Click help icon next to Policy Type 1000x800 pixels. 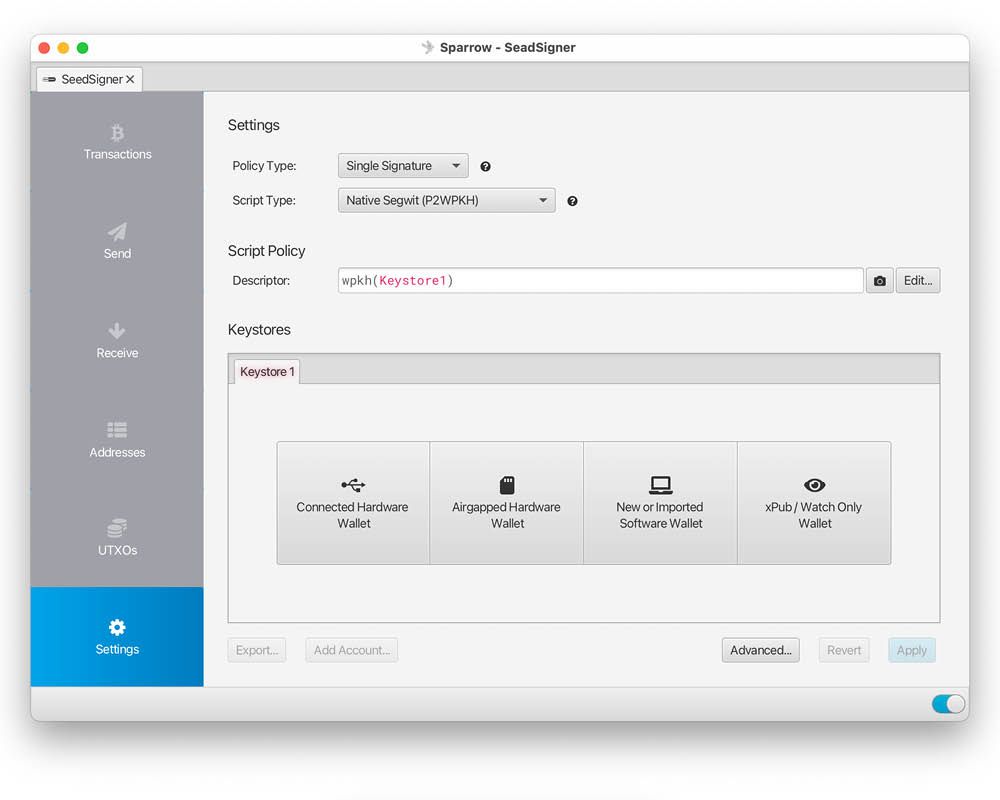tap(486, 167)
